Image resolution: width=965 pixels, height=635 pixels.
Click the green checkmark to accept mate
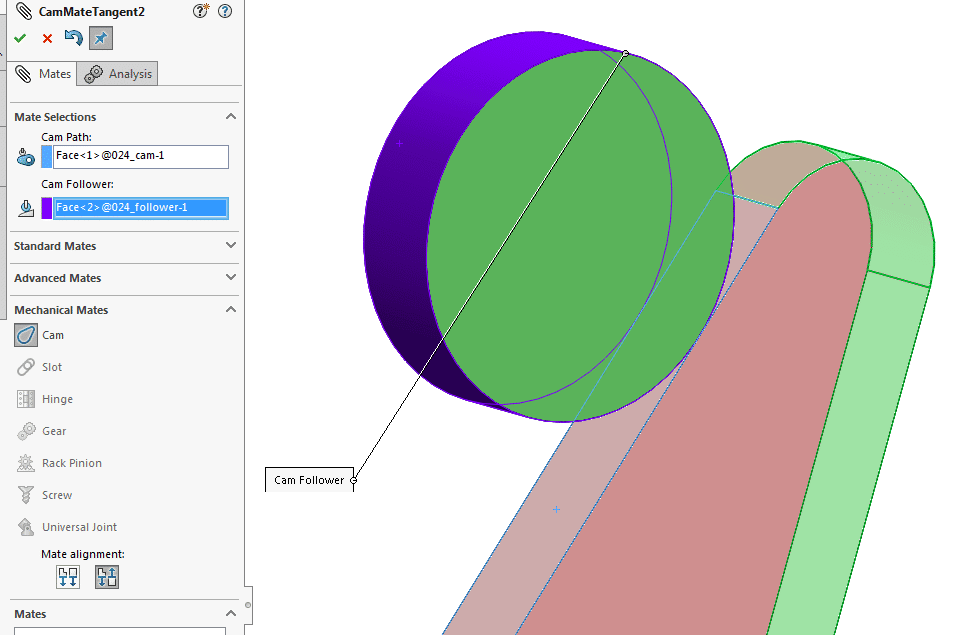tap(20, 38)
